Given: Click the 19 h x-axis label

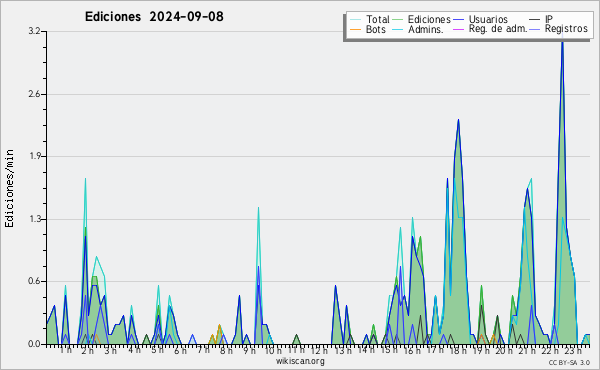Looking at the screenshot, I should tap(481, 351).
